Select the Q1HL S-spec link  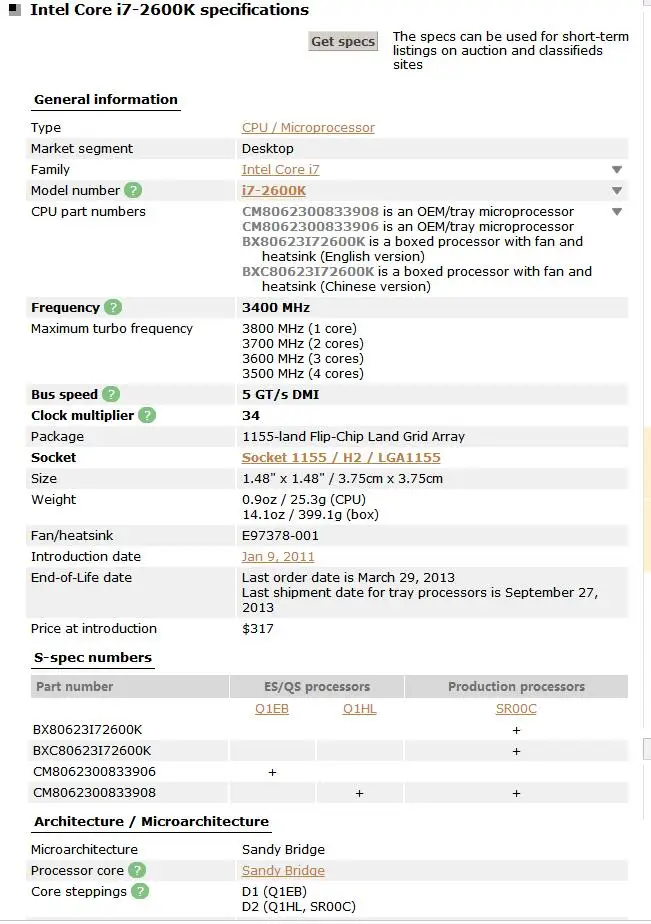click(x=359, y=709)
